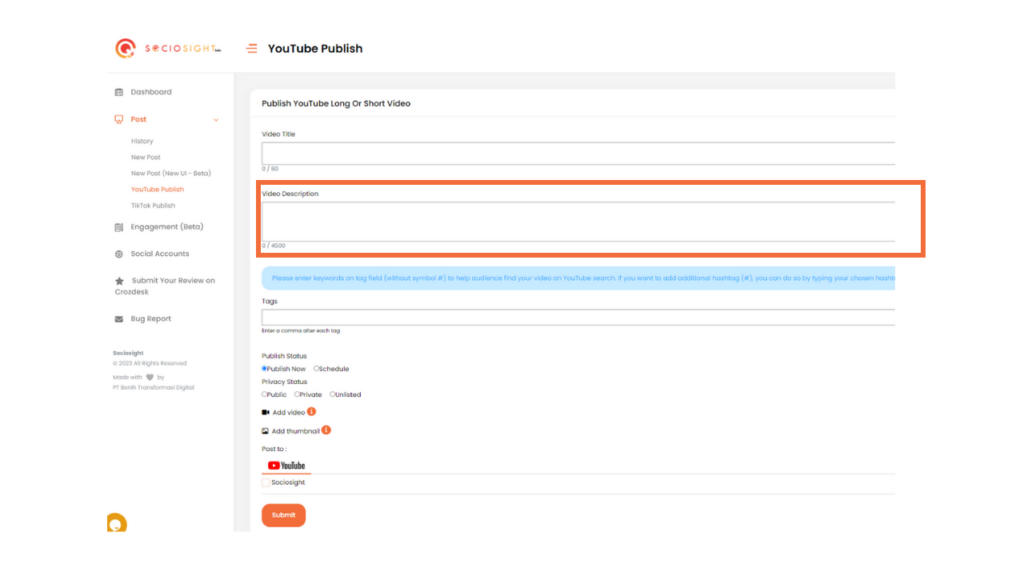Check the Sociosight account checkbox
The image size is (1024, 576).
266,483
